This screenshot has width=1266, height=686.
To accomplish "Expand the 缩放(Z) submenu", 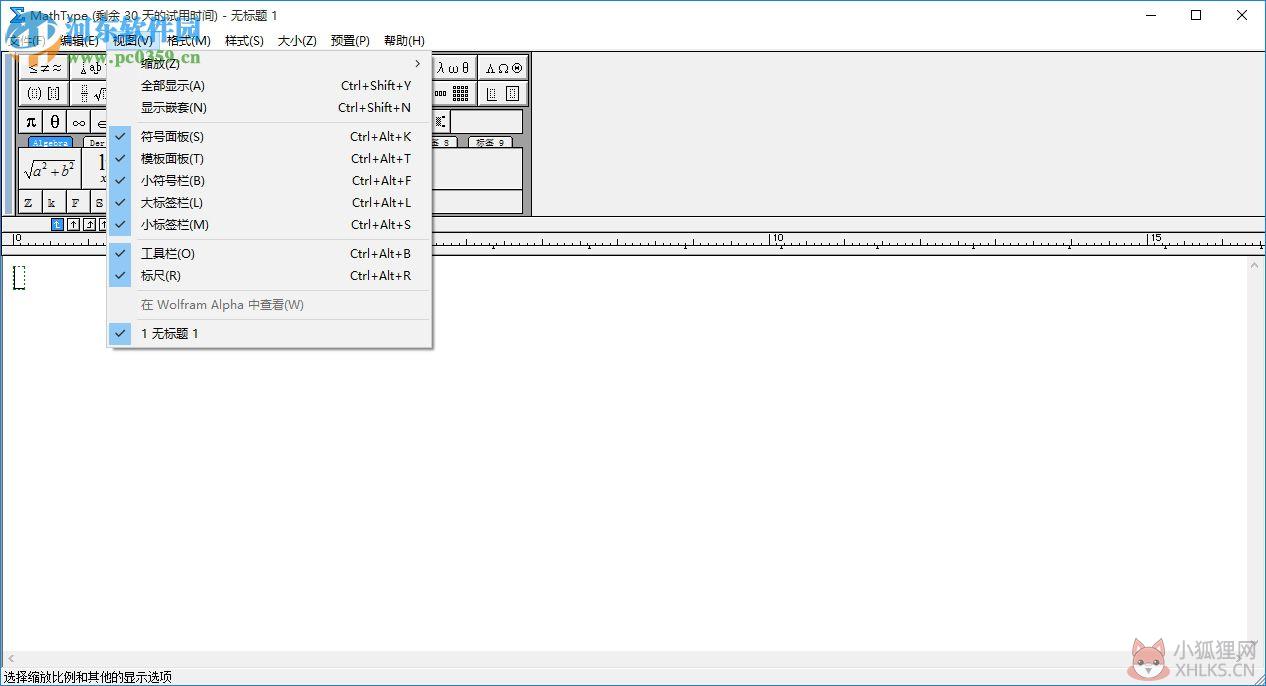I will tap(270, 64).
